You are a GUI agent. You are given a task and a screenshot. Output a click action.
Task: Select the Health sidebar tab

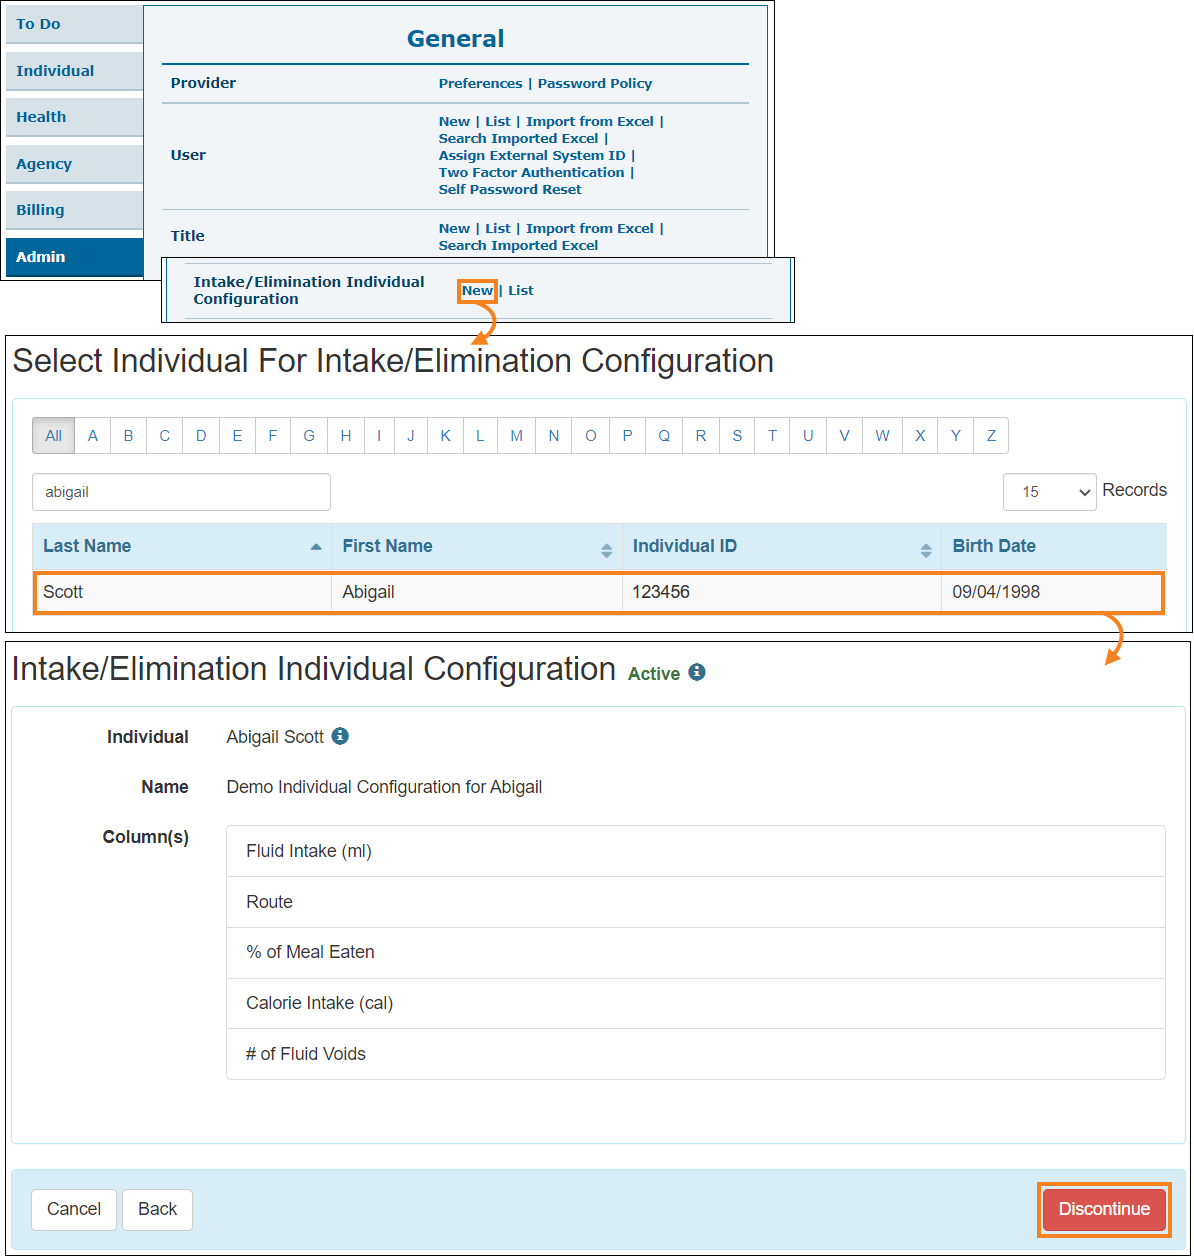74,117
